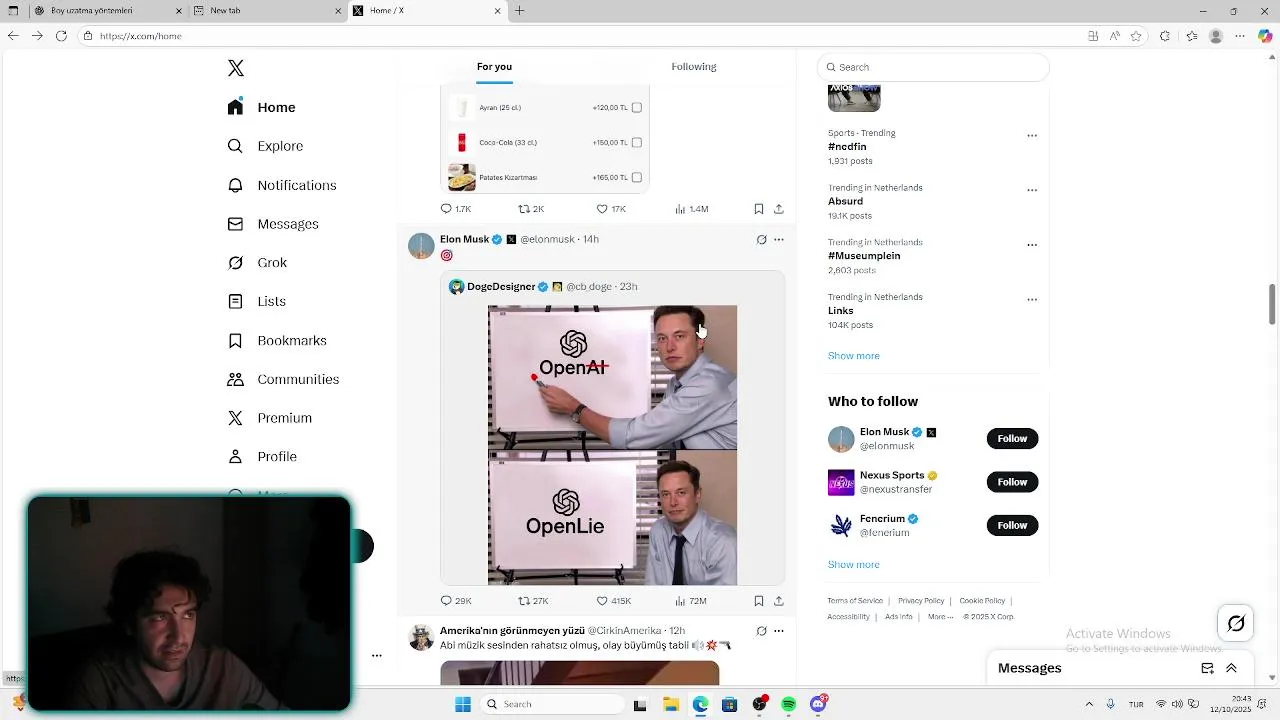Switch to the For you tab
1280x720 pixels.
click(x=494, y=67)
